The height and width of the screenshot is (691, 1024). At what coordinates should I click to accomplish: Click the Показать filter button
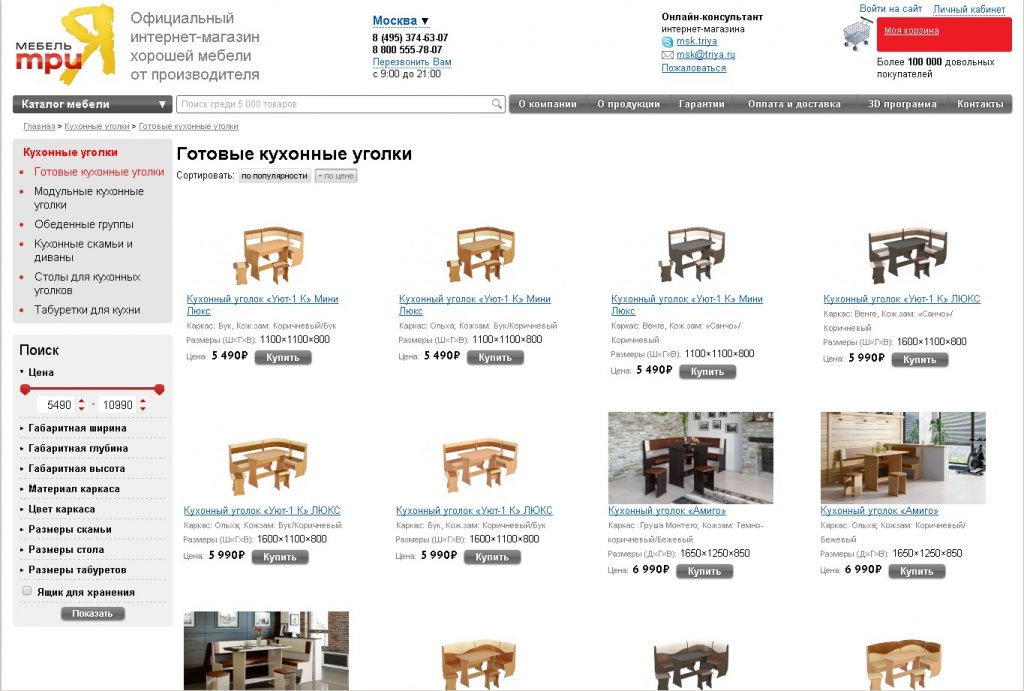[x=92, y=613]
